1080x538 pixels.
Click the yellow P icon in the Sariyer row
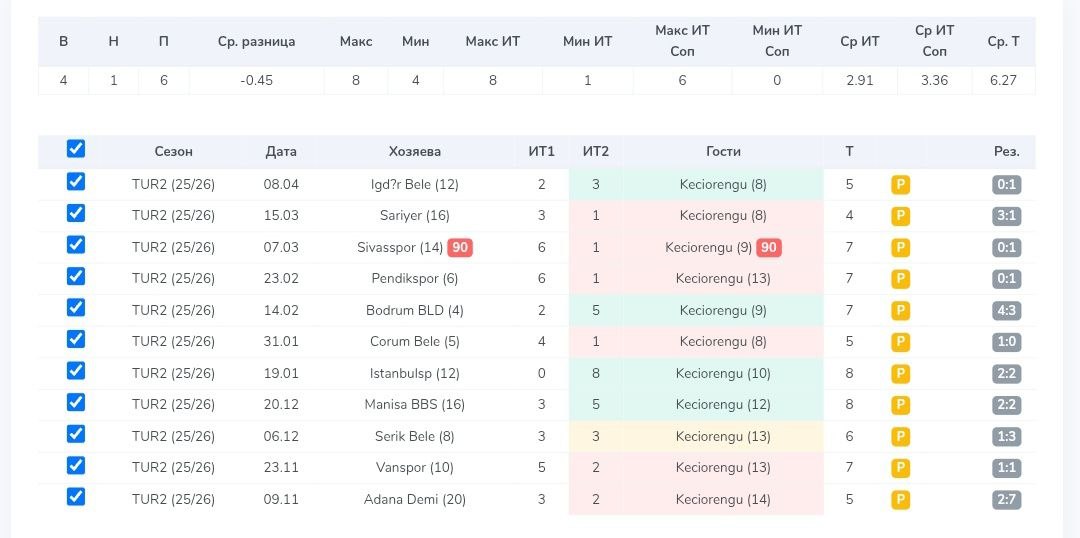900,216
